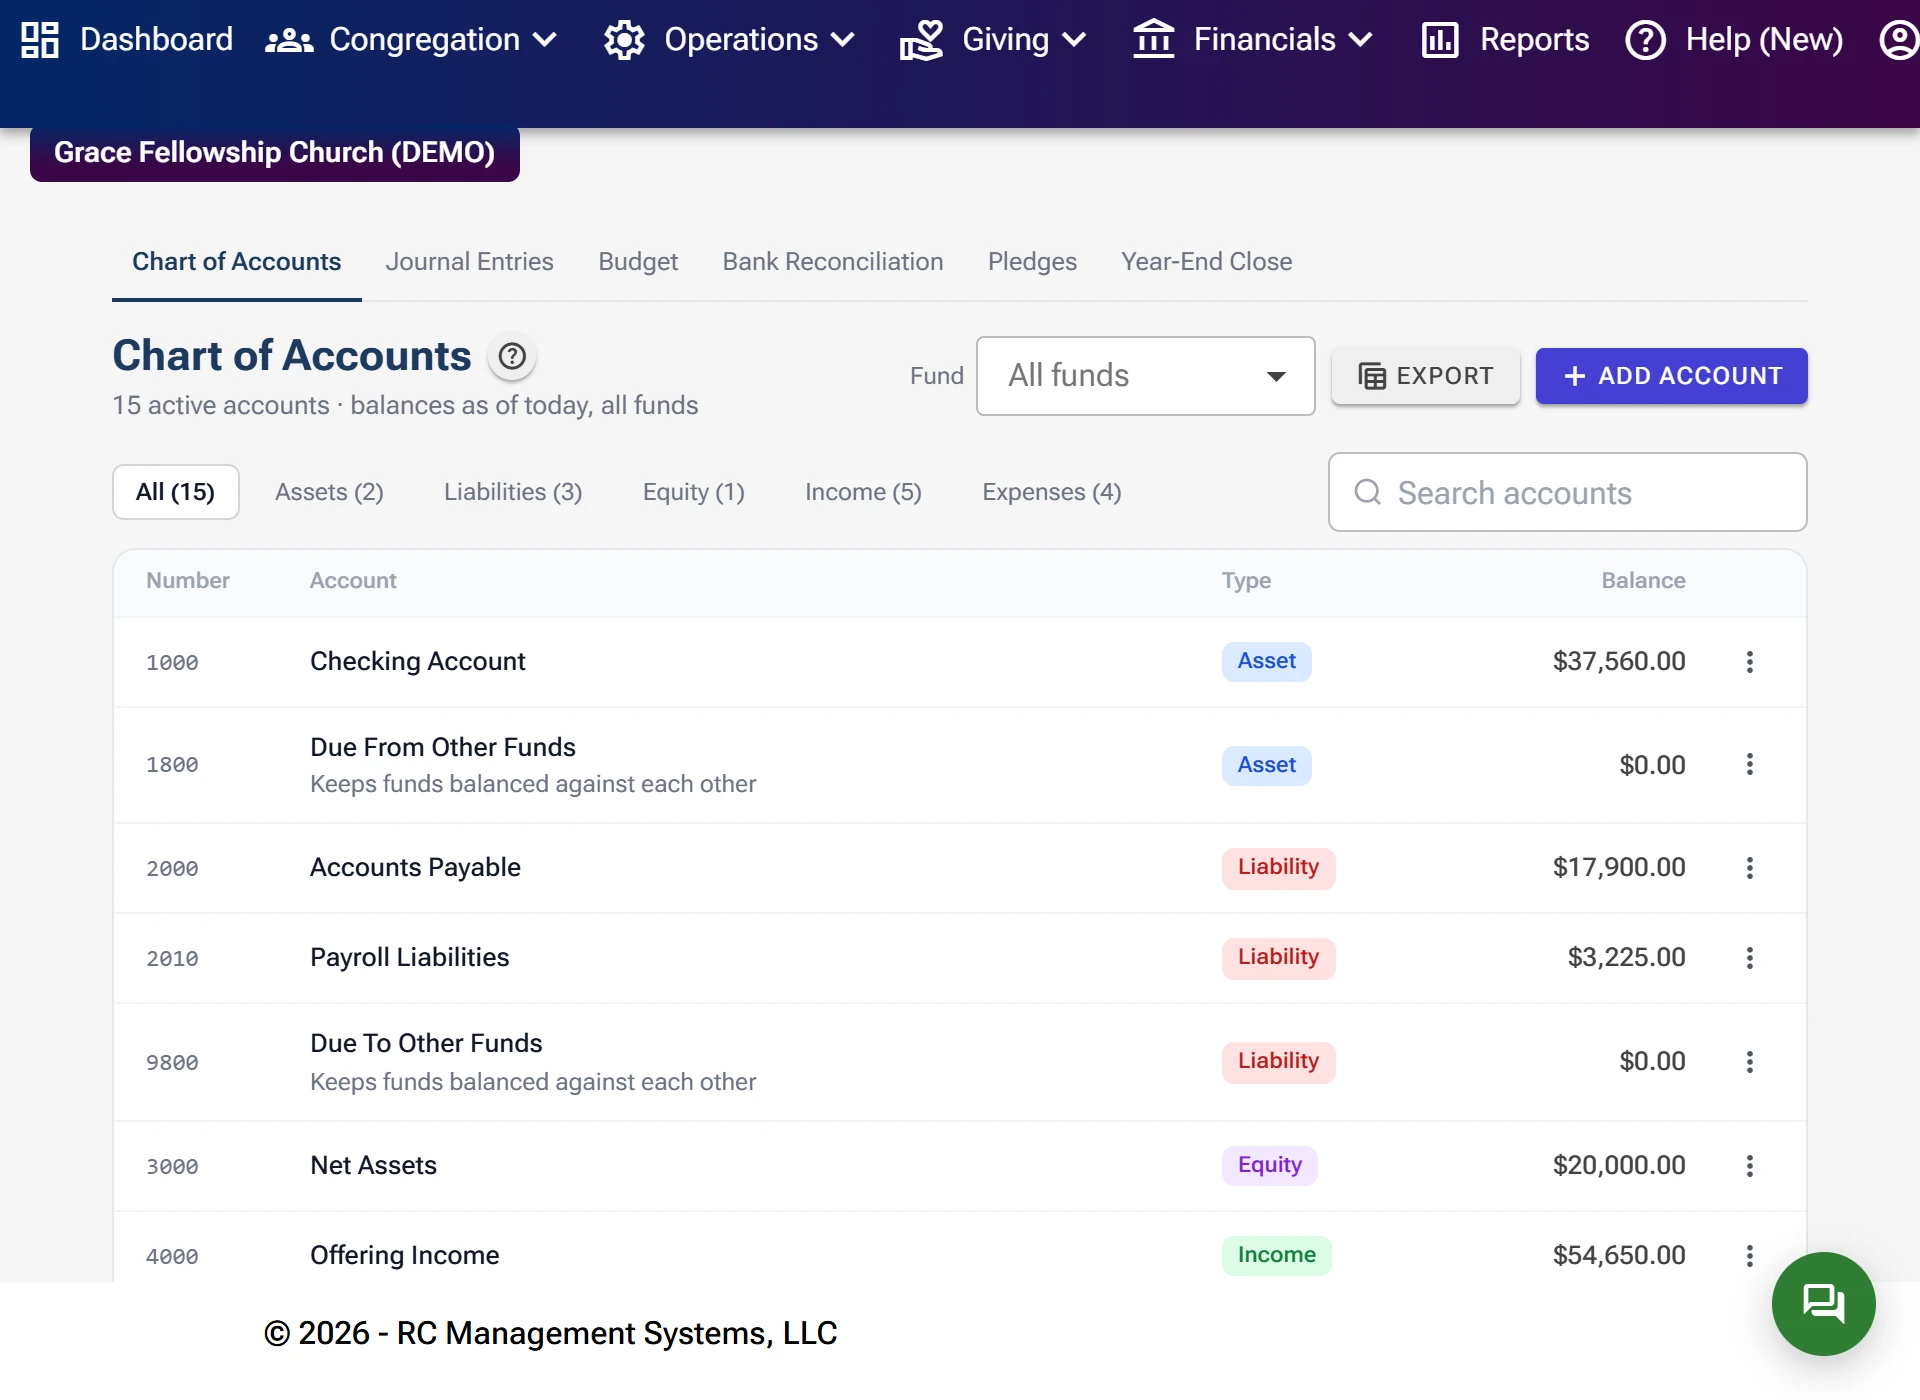1920x1400 pixels.
Task: Open the Dashboard grid icon
Action: point(40,40)
